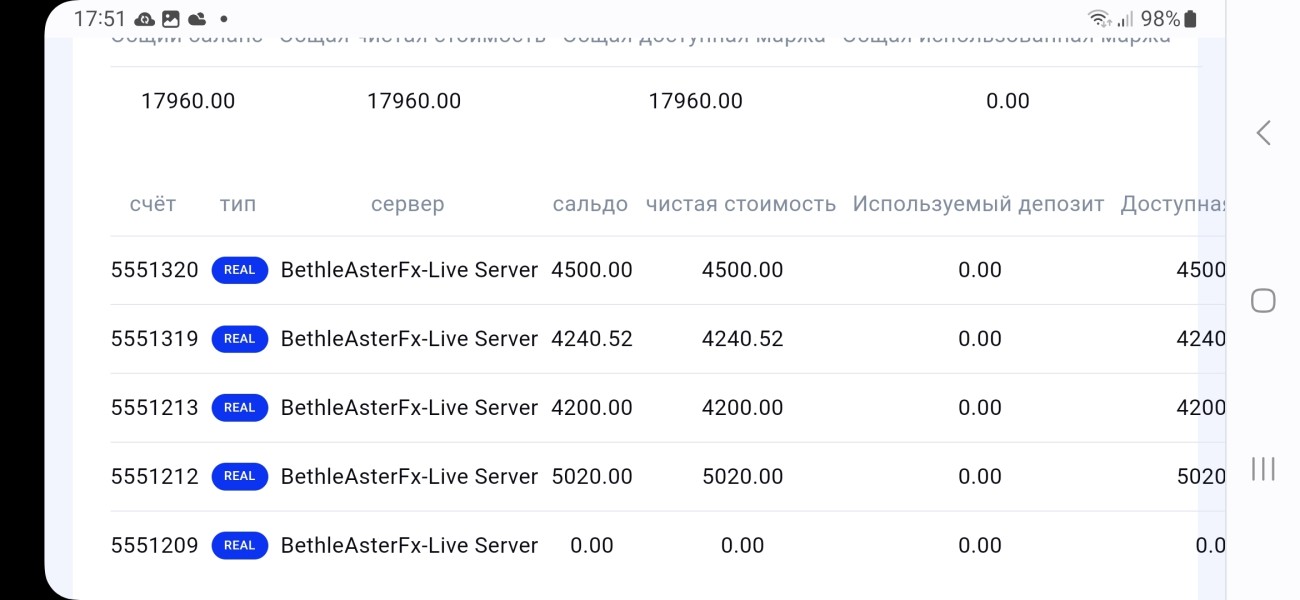
Task: Tap the mobile signal bars icon
Action: (x=1125, y=19)
